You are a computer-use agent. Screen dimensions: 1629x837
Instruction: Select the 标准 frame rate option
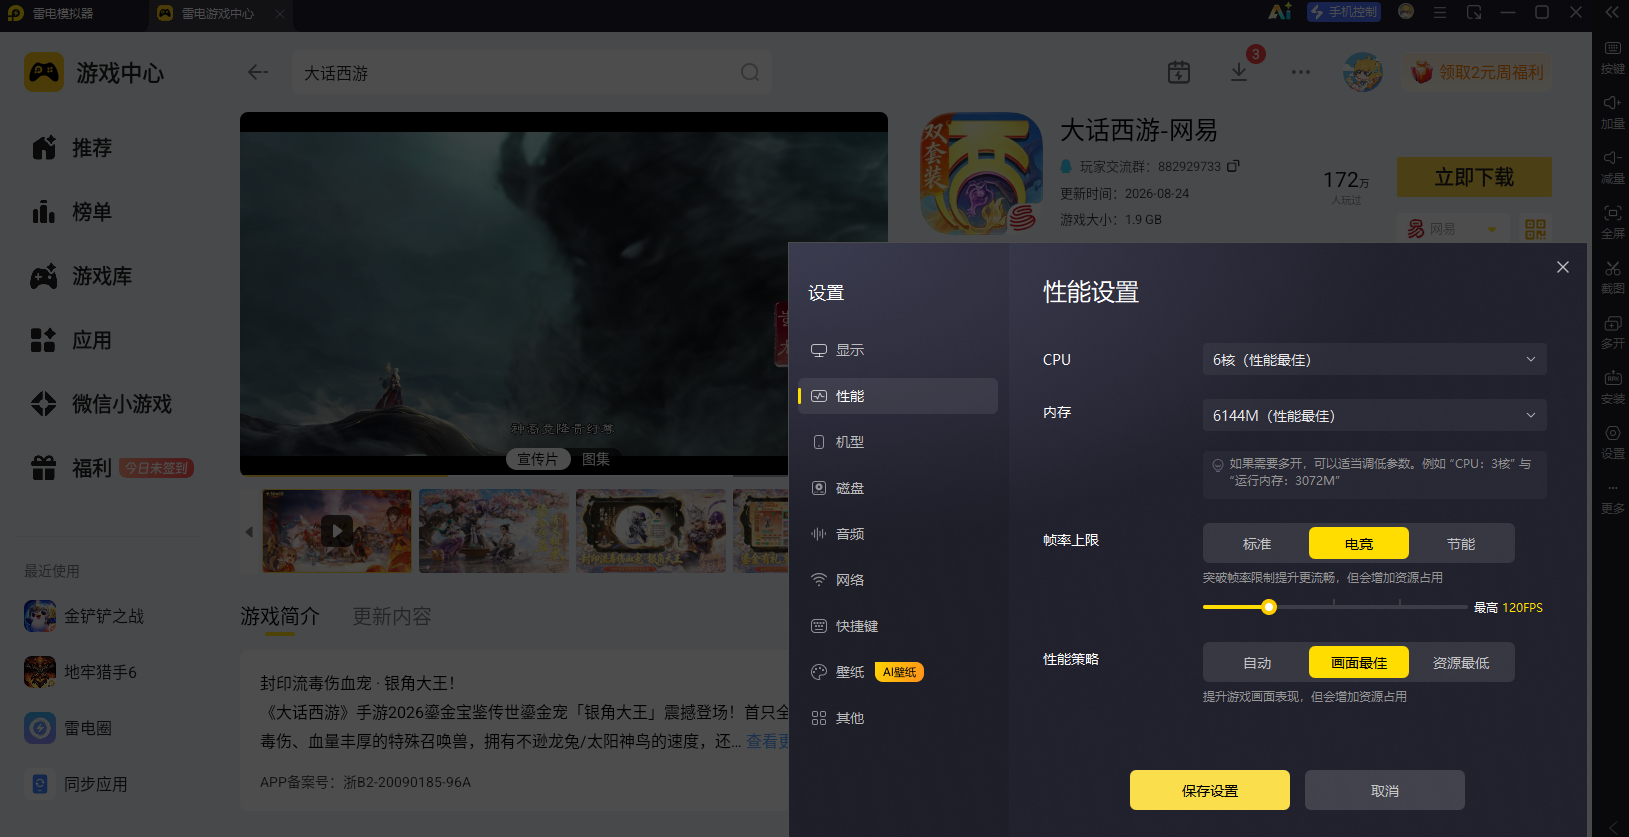1257,543
